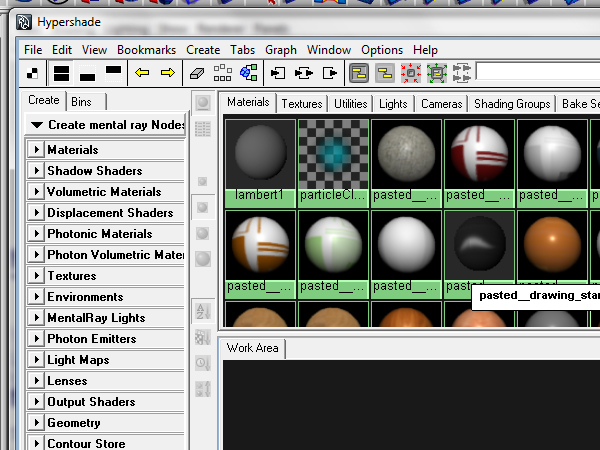Open the Options menu
The width and height of the screenshot is (600, 450).
[x=382, y=50]
